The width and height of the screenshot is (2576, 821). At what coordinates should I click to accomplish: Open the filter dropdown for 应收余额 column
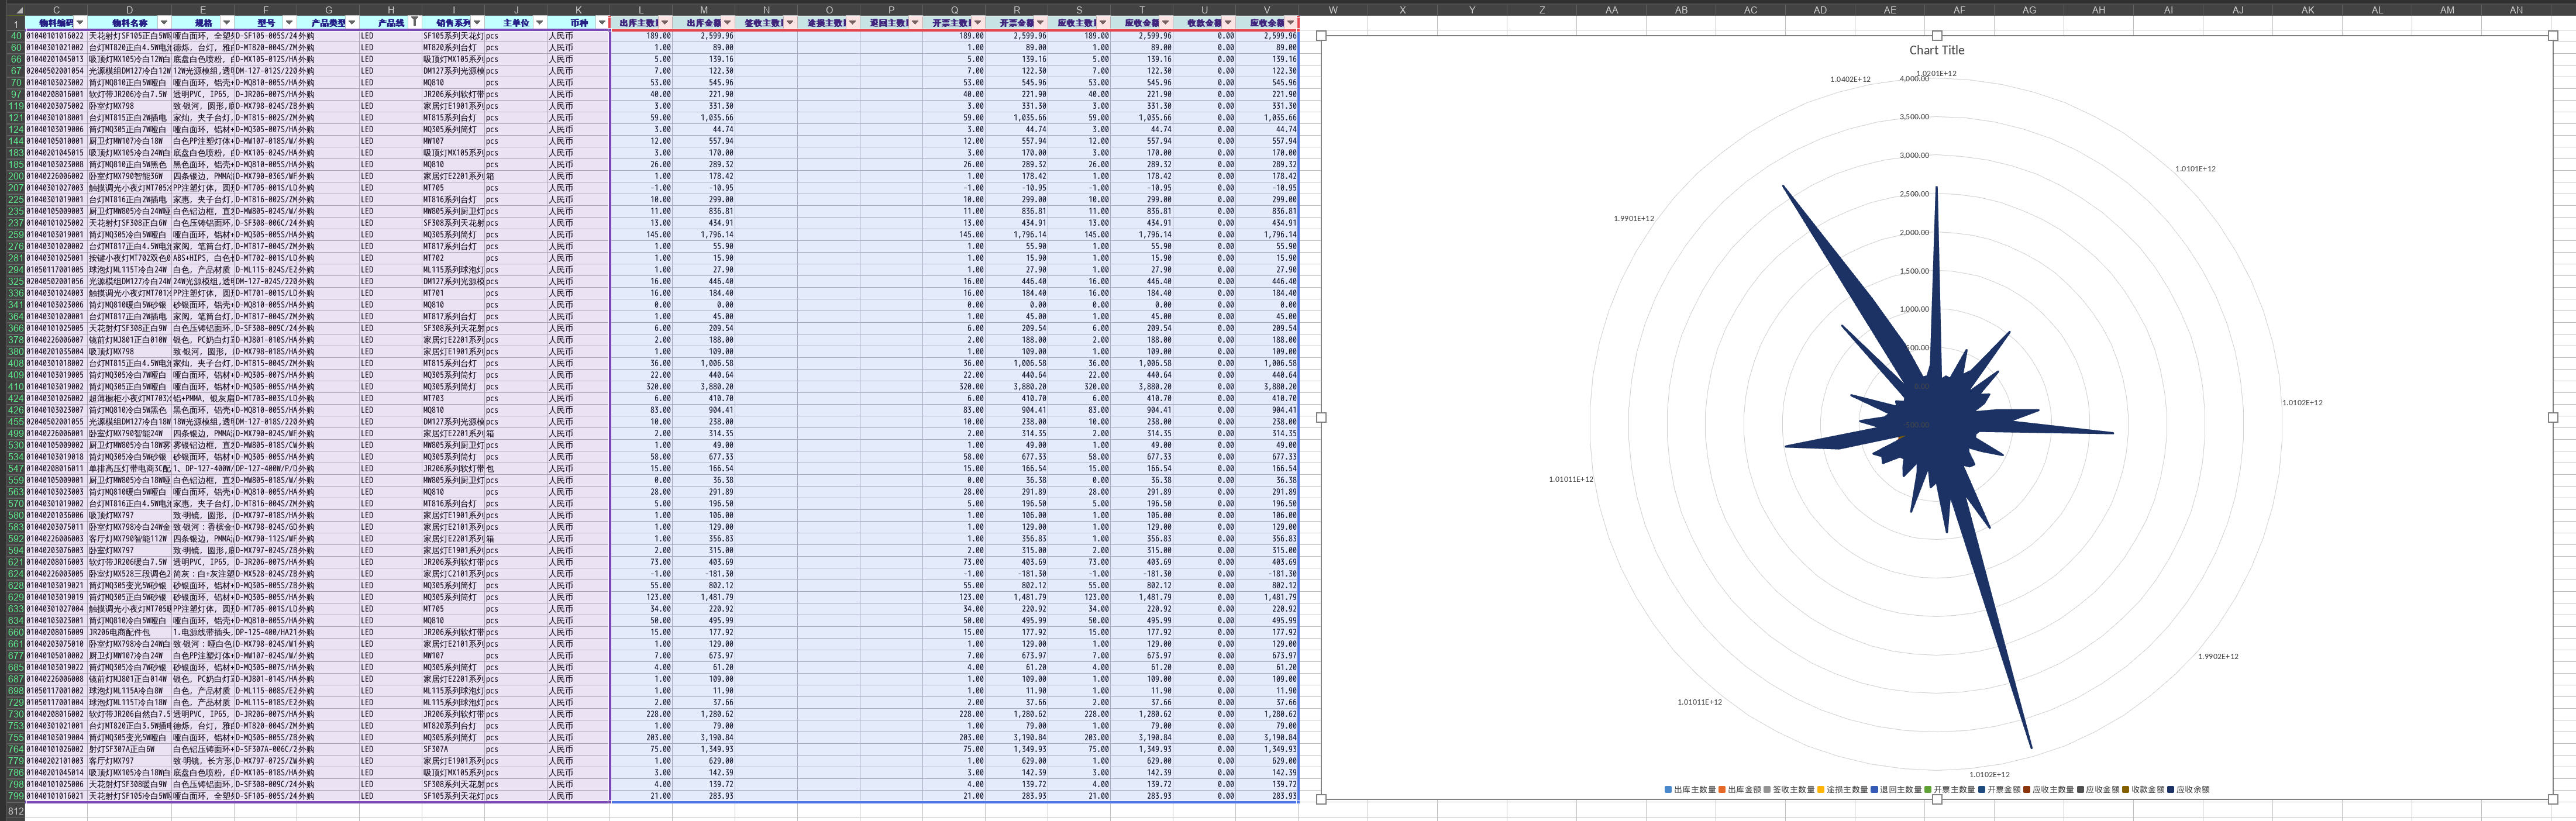(1291, 22)
